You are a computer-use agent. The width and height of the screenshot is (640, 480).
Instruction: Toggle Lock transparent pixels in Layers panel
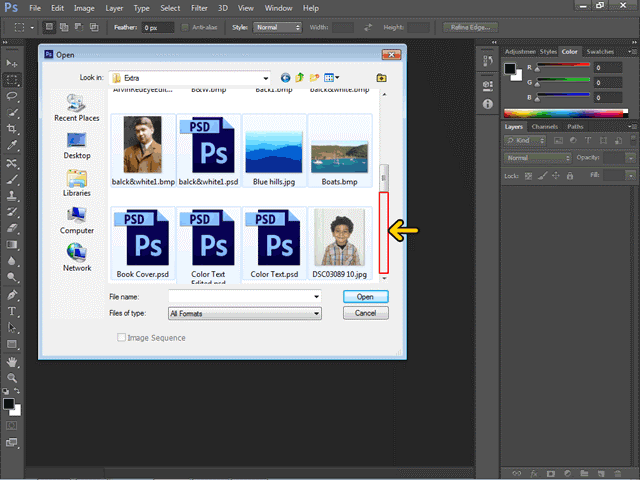point(528,176)
